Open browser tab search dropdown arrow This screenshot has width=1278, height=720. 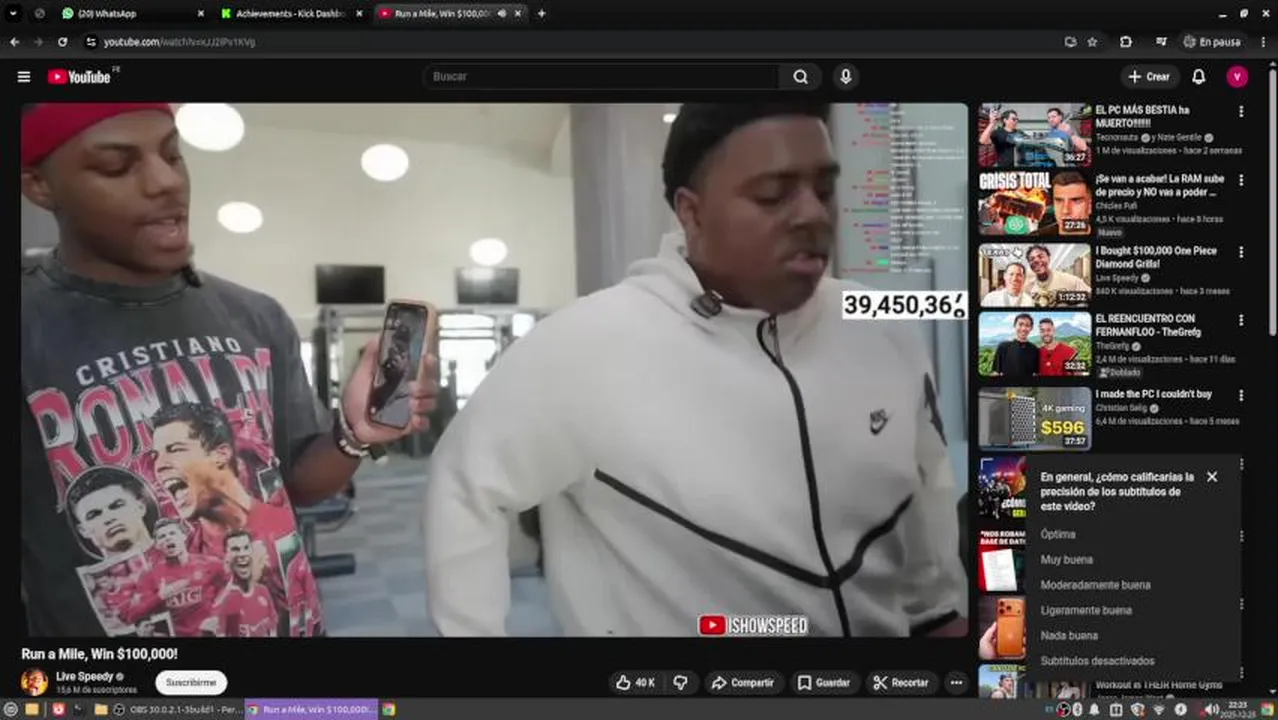(x=13, y=13)
